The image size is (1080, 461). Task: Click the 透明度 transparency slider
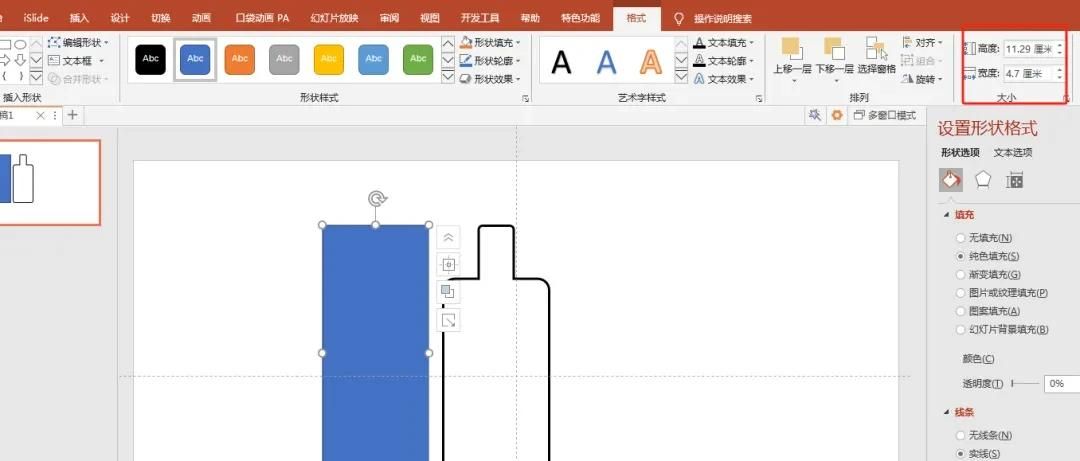1025,383
